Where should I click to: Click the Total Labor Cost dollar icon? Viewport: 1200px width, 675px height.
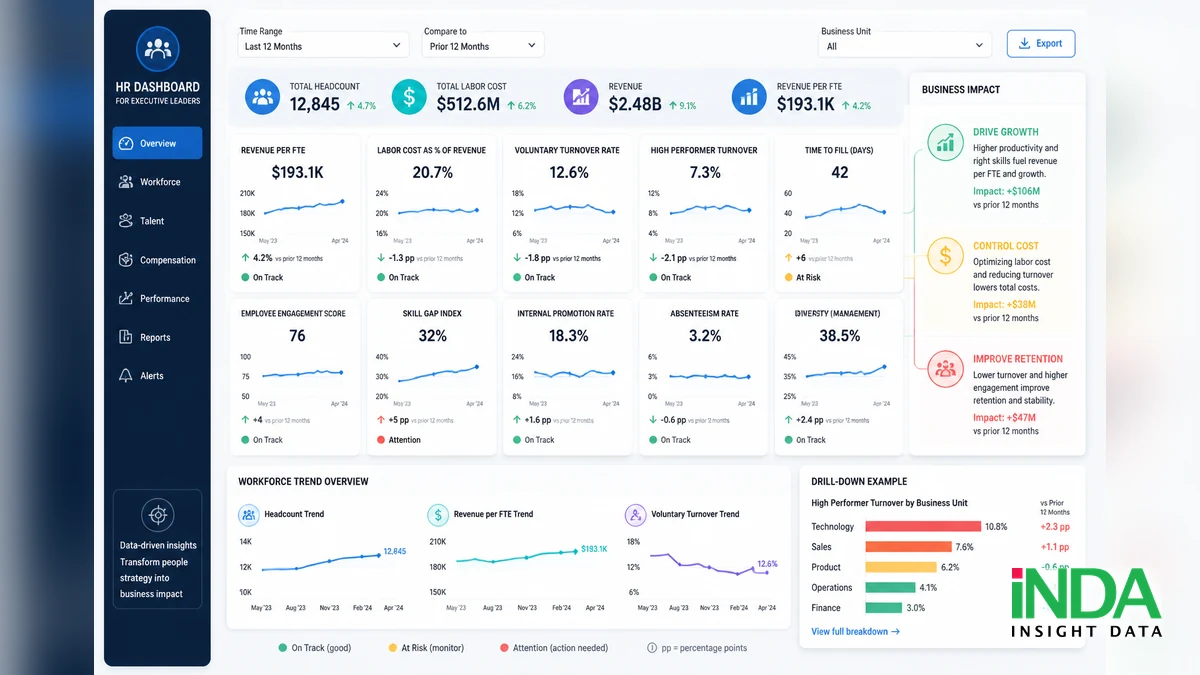(x=409, y=97)
